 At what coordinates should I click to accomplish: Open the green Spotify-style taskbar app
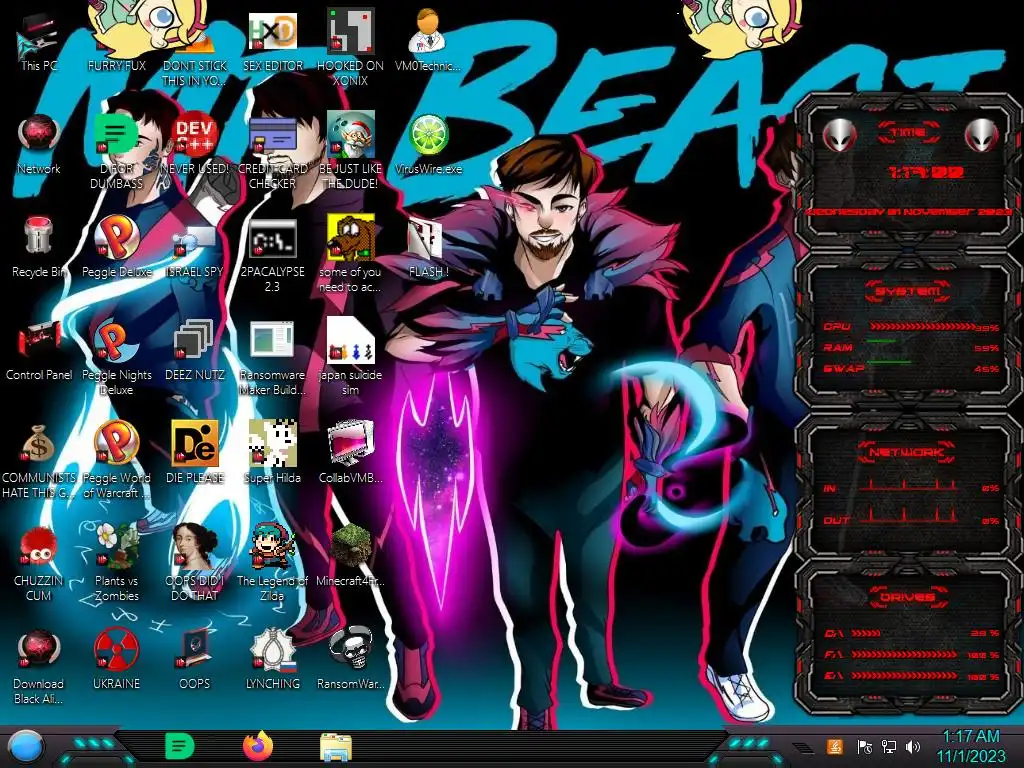coord(180,746)
